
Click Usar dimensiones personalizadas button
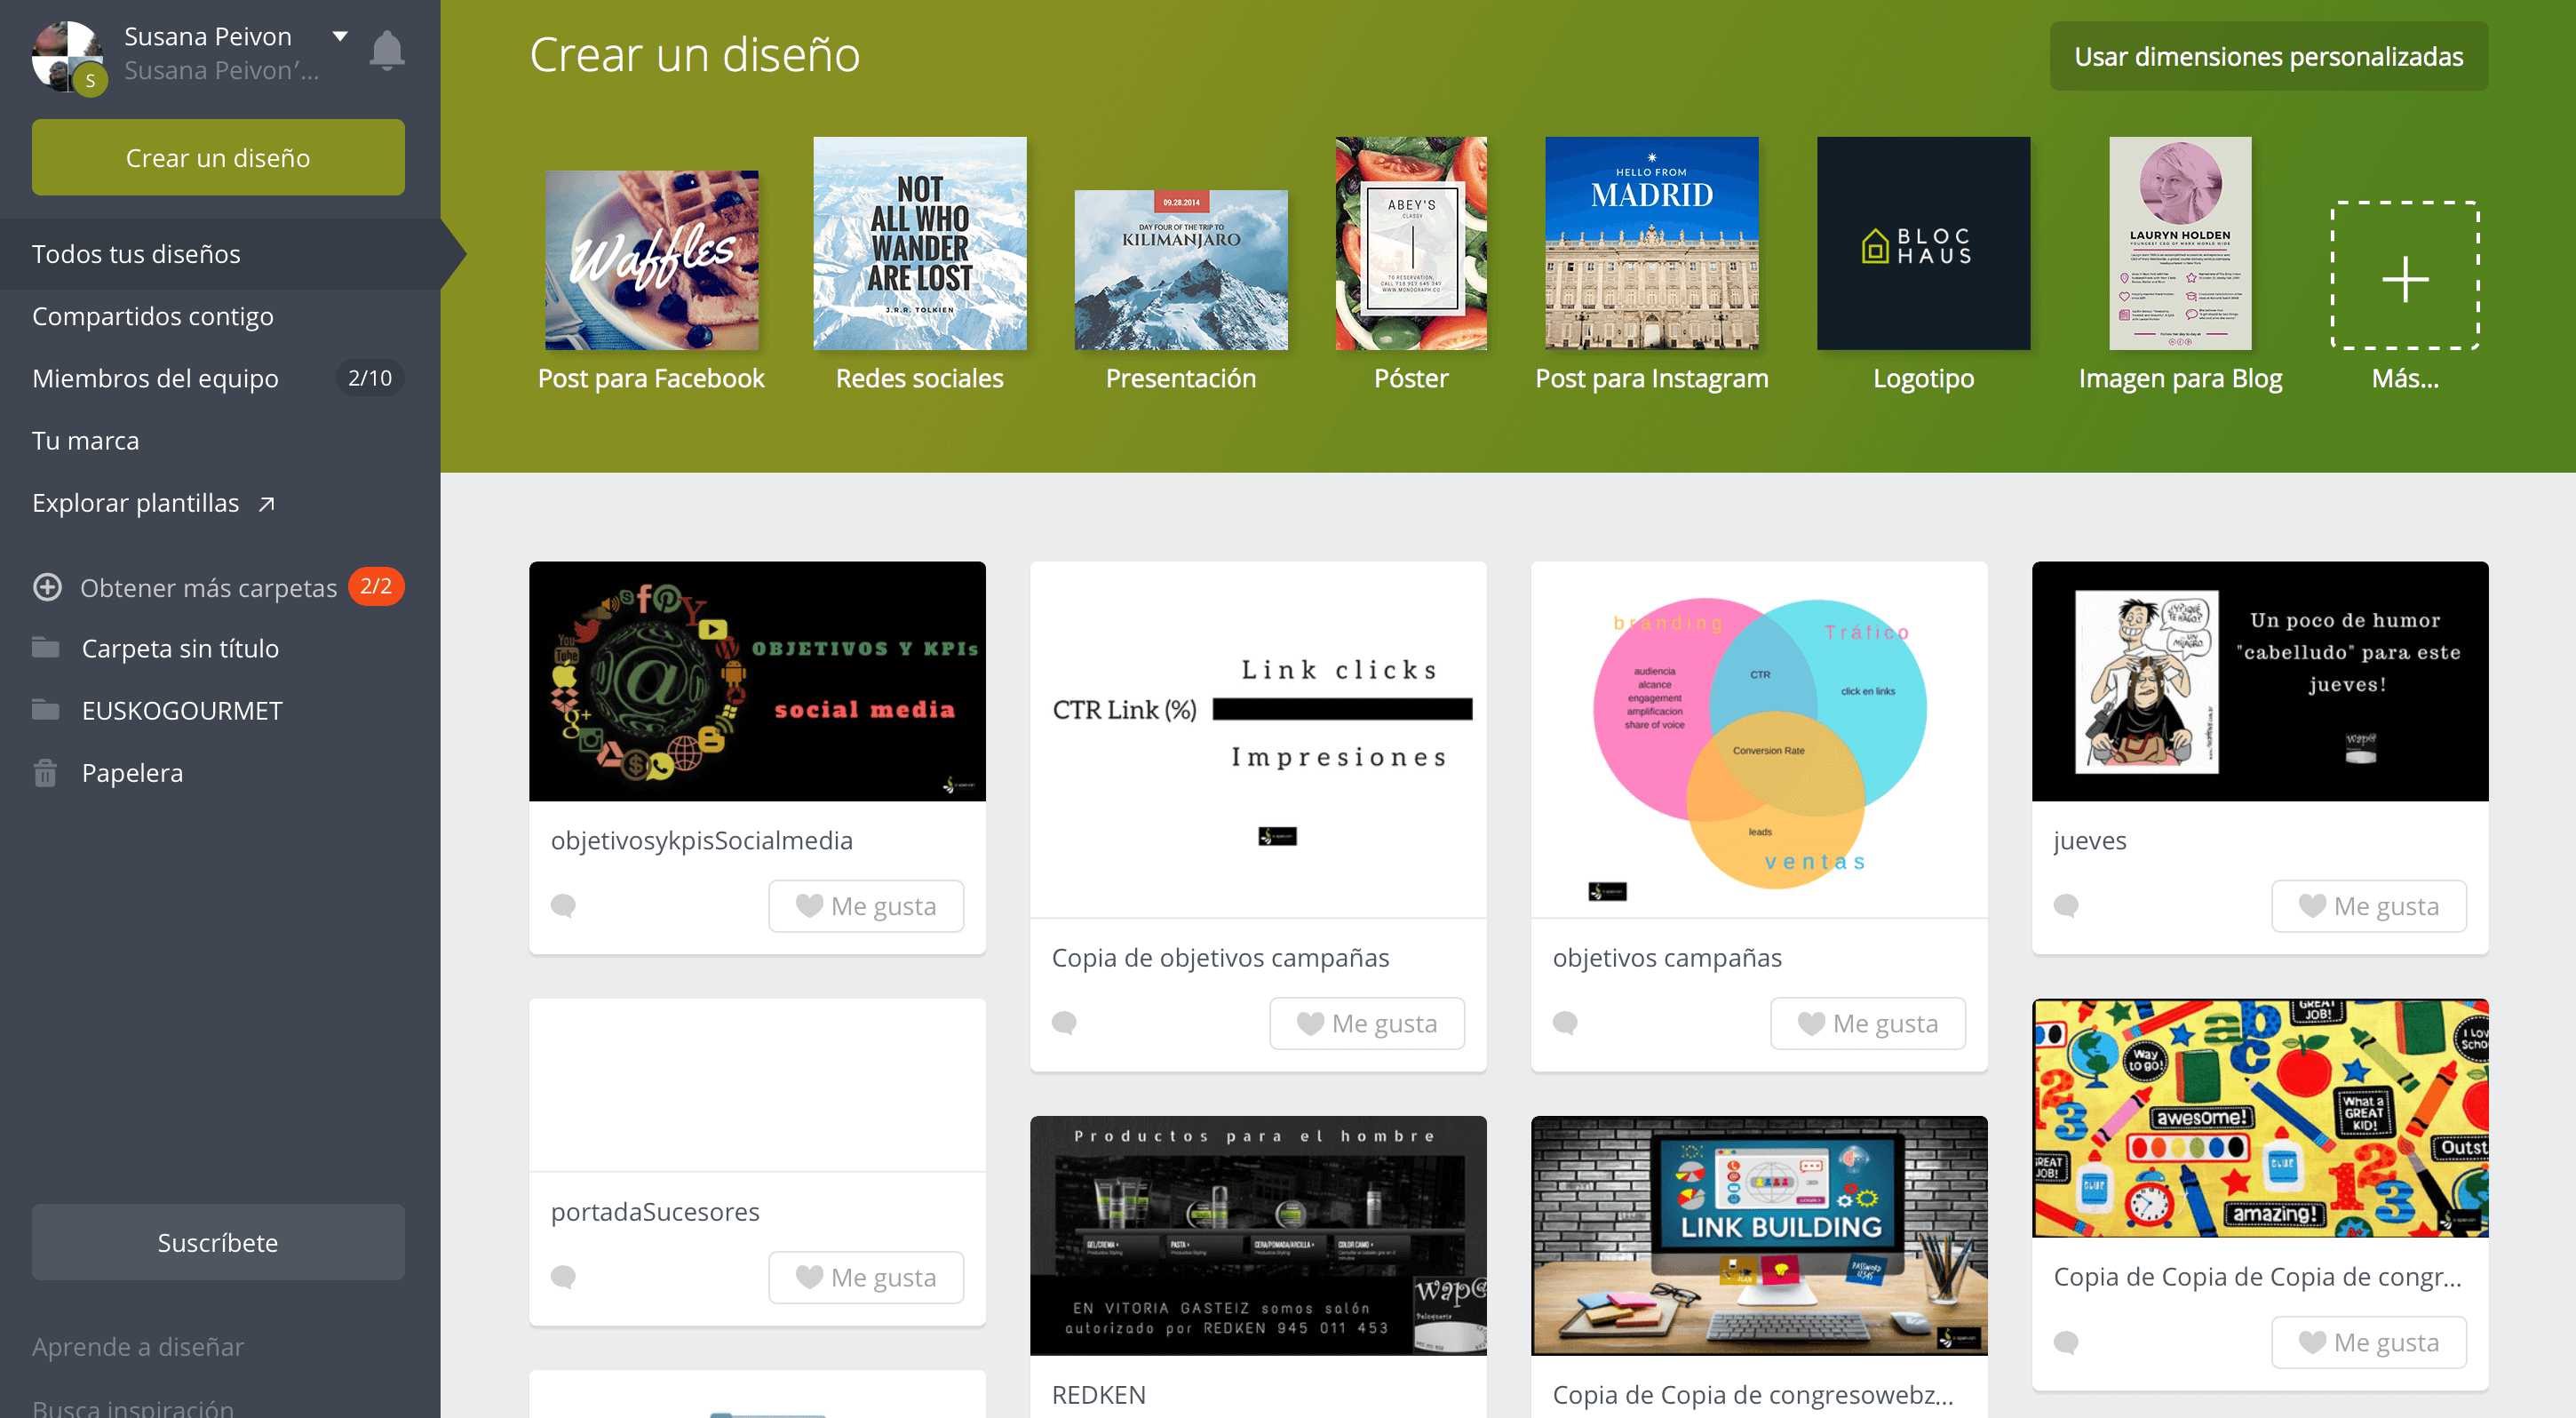2269,58
